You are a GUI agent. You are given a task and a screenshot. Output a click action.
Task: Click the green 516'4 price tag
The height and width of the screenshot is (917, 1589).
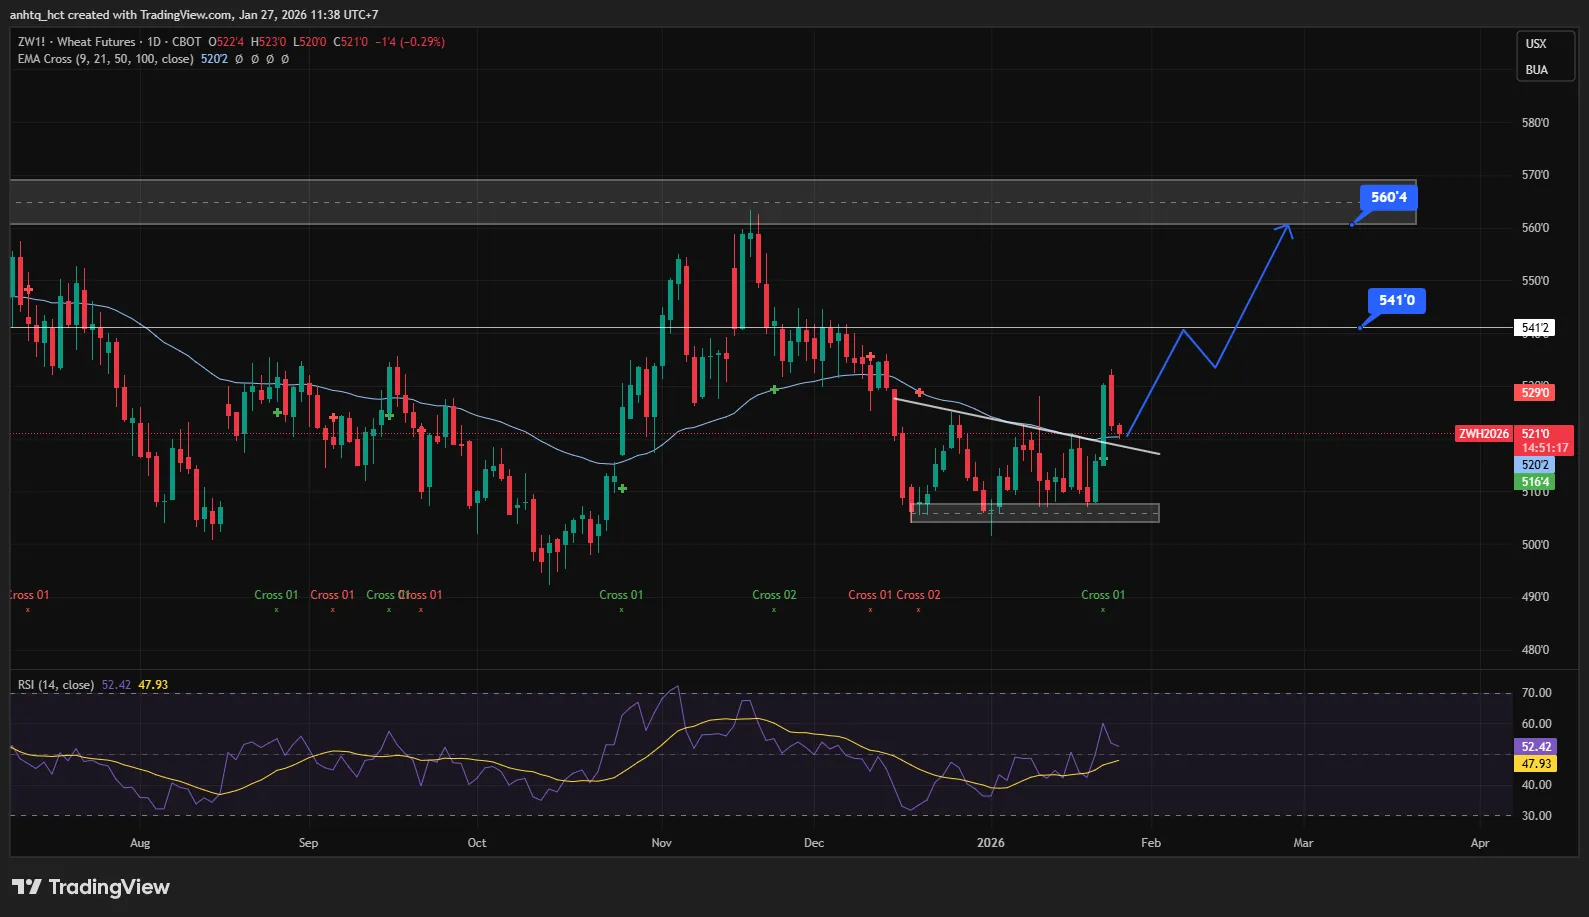click(x=1535, y=482)
